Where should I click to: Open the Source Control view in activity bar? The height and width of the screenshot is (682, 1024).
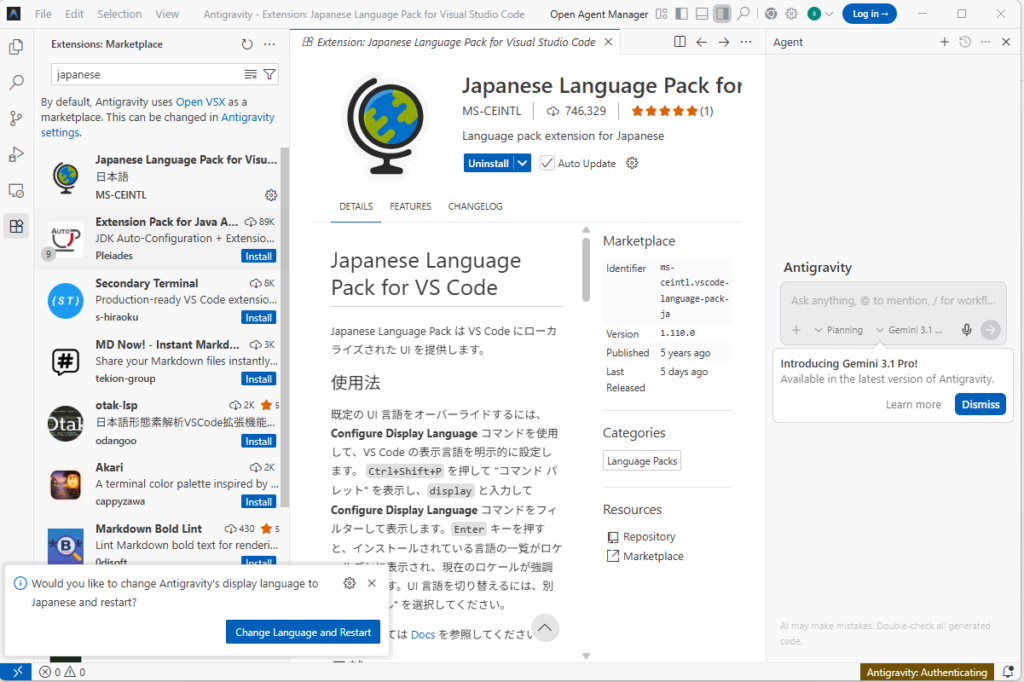tap(16, 118)
